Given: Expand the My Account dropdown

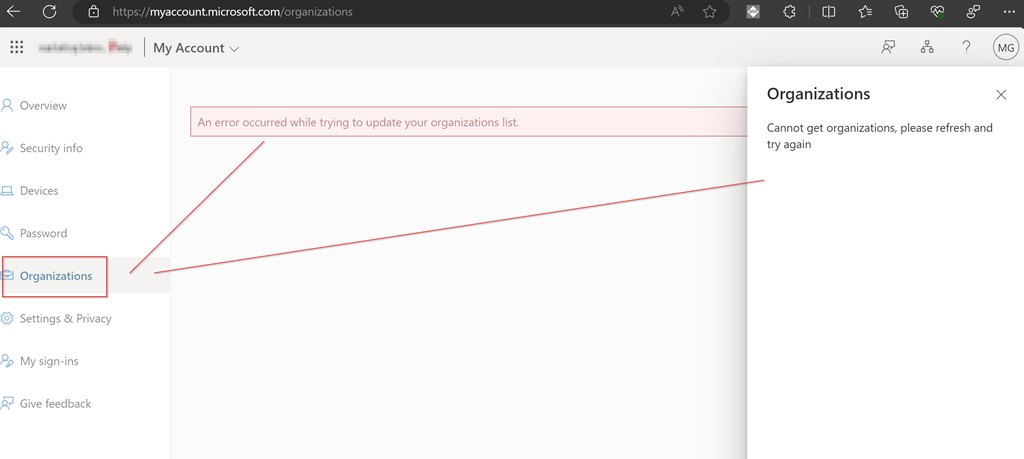Looking at the screenshot, I should (196, 48).
